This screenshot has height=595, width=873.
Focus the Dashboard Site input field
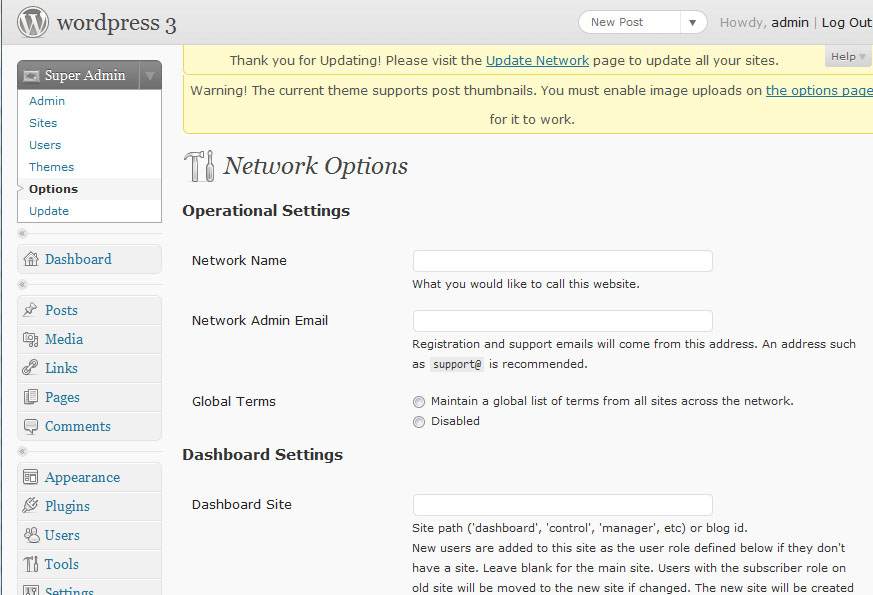[x=562, y=505]
